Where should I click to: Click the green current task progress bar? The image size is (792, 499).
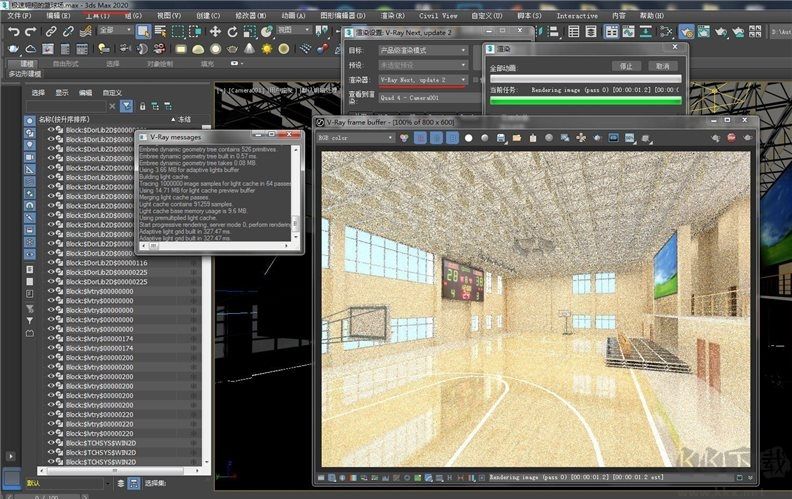pyautogui.click(x=585, y=99)
